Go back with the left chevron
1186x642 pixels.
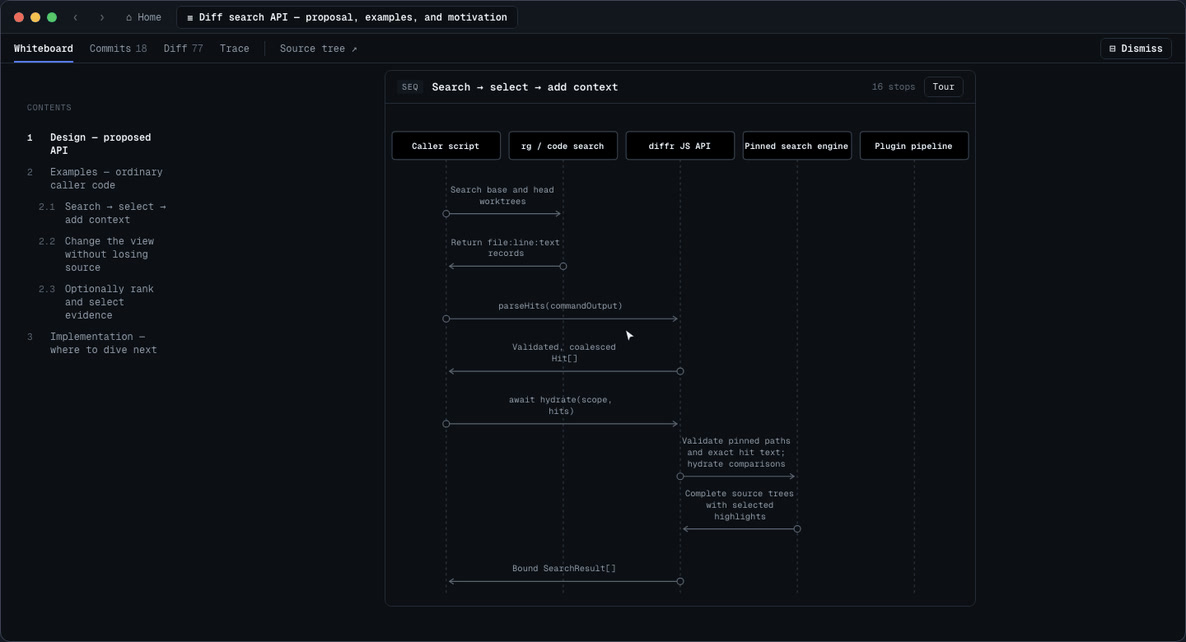pyautogui.click(x=76, y=17)
